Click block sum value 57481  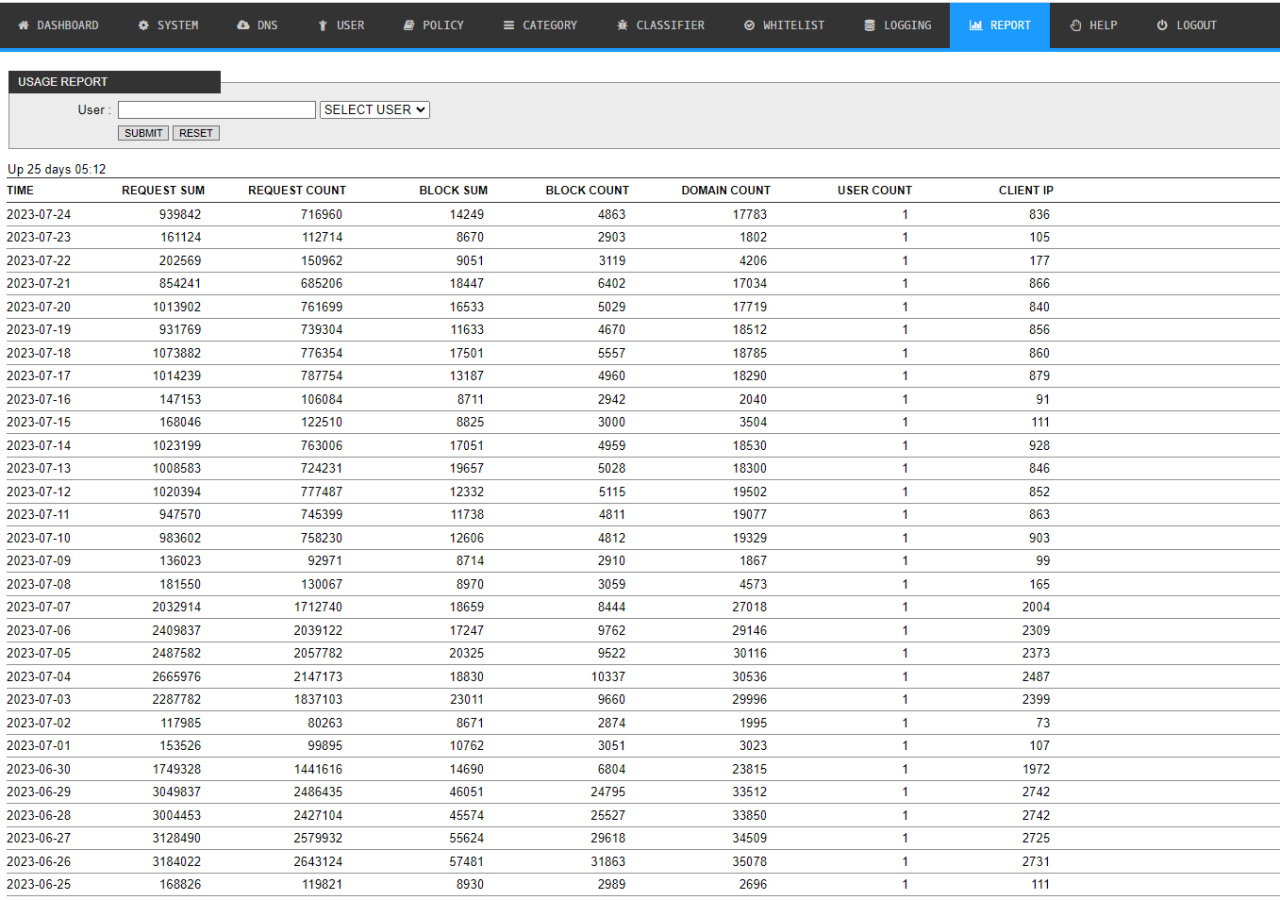[467, 861]
